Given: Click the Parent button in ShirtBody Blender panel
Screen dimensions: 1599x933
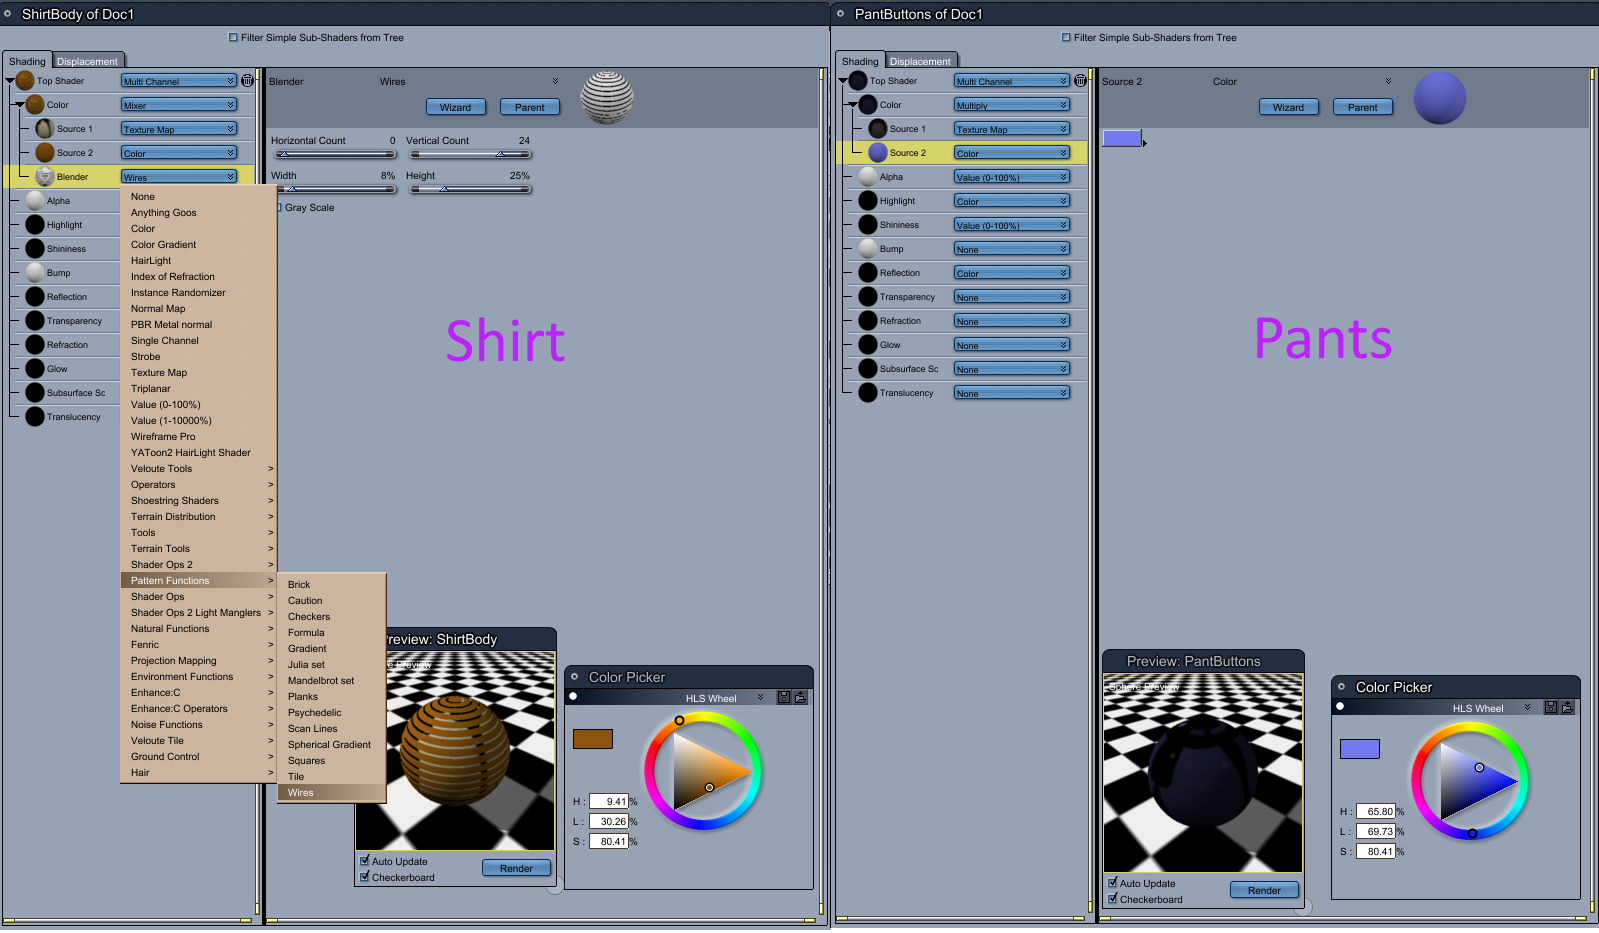Looking at the screenshot, I should [529, 107].
